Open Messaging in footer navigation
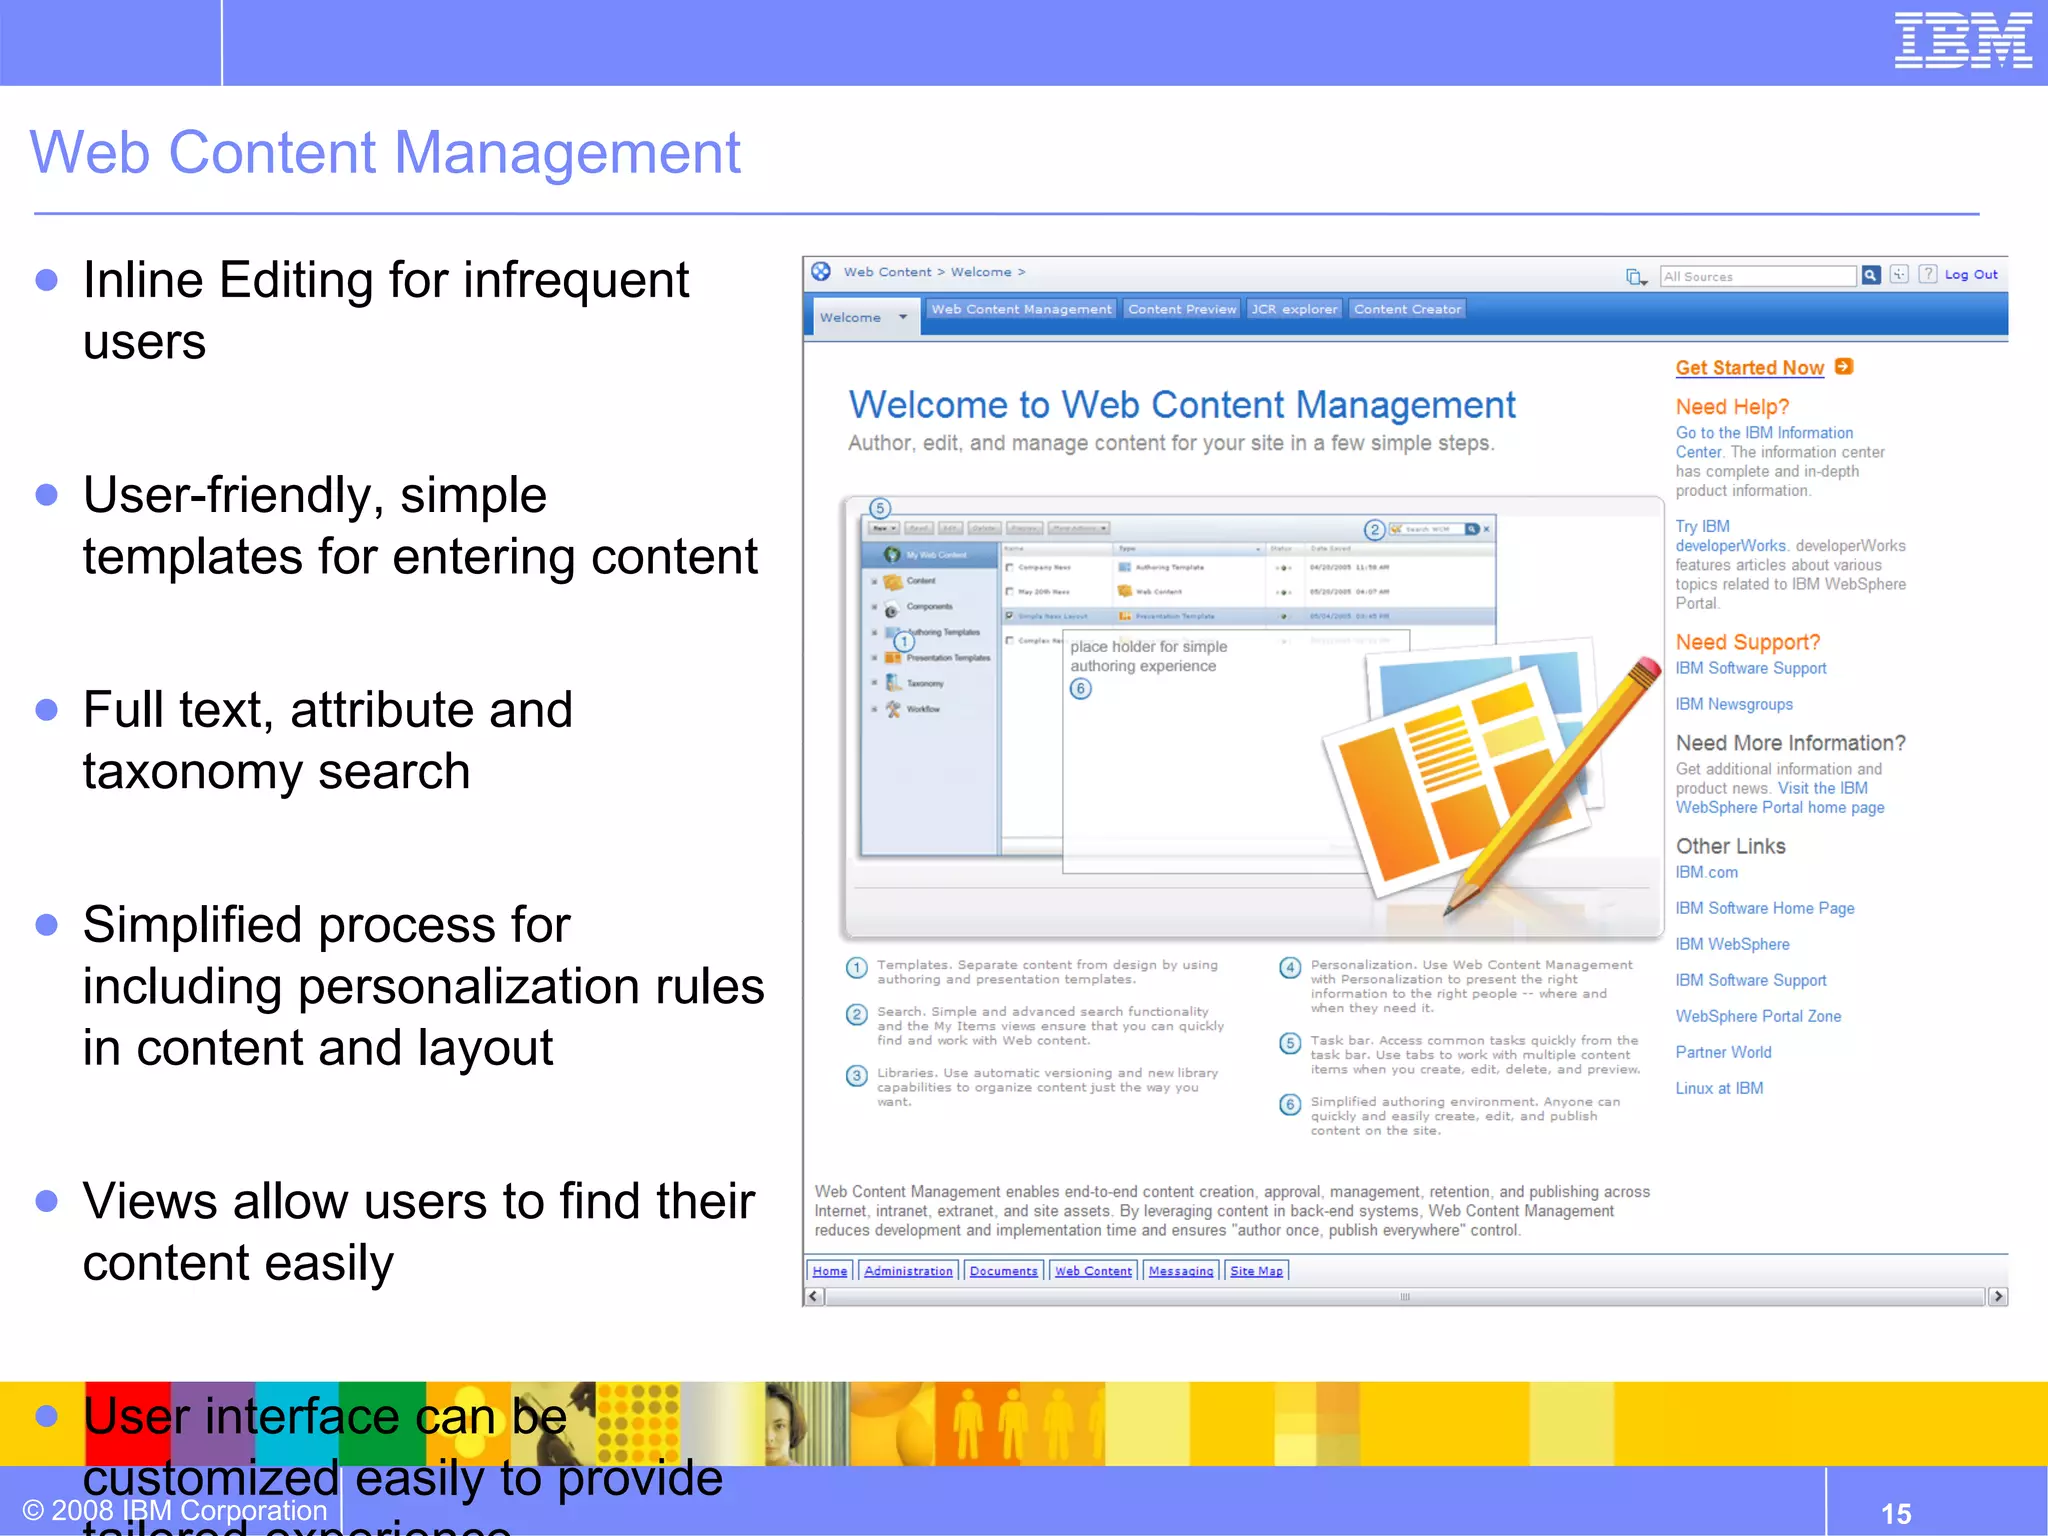 click(x=1181, y=1271)
